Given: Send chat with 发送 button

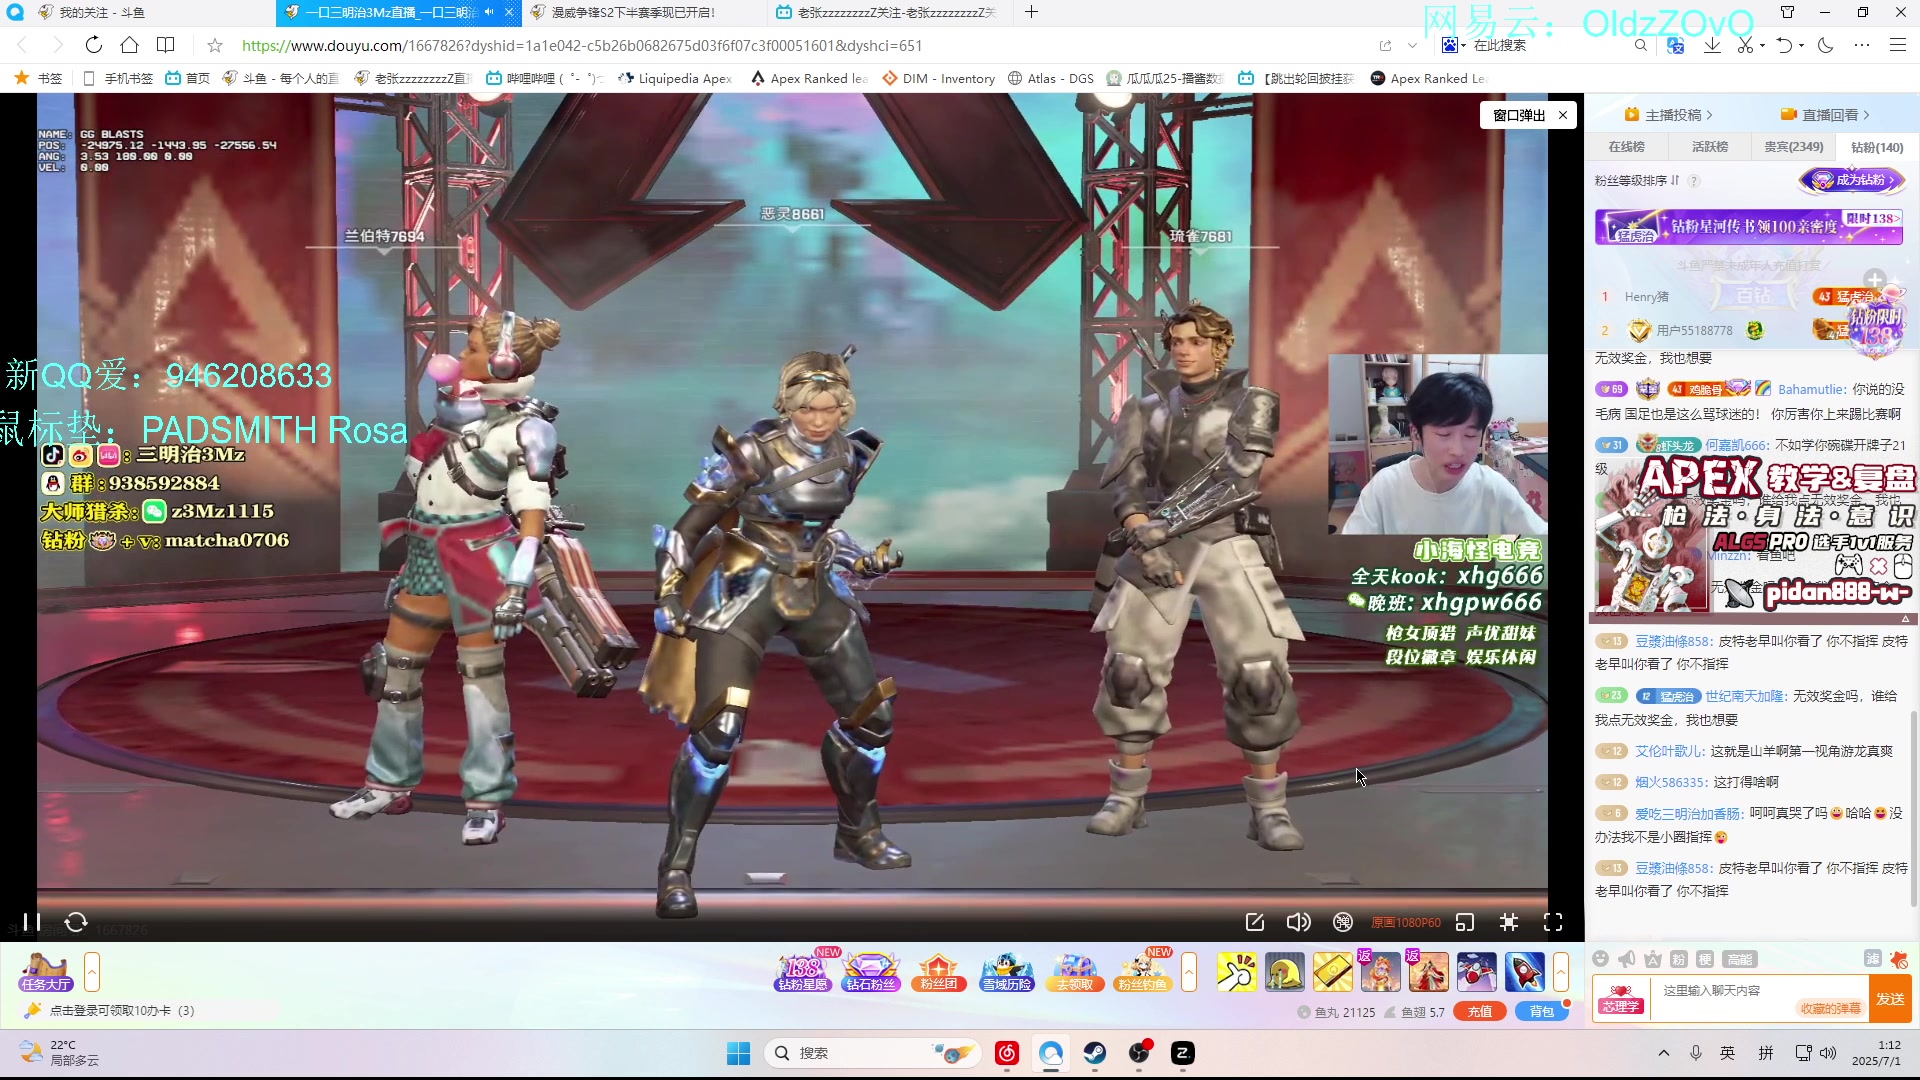Looking at the screenshot, I should [1890, 999].
